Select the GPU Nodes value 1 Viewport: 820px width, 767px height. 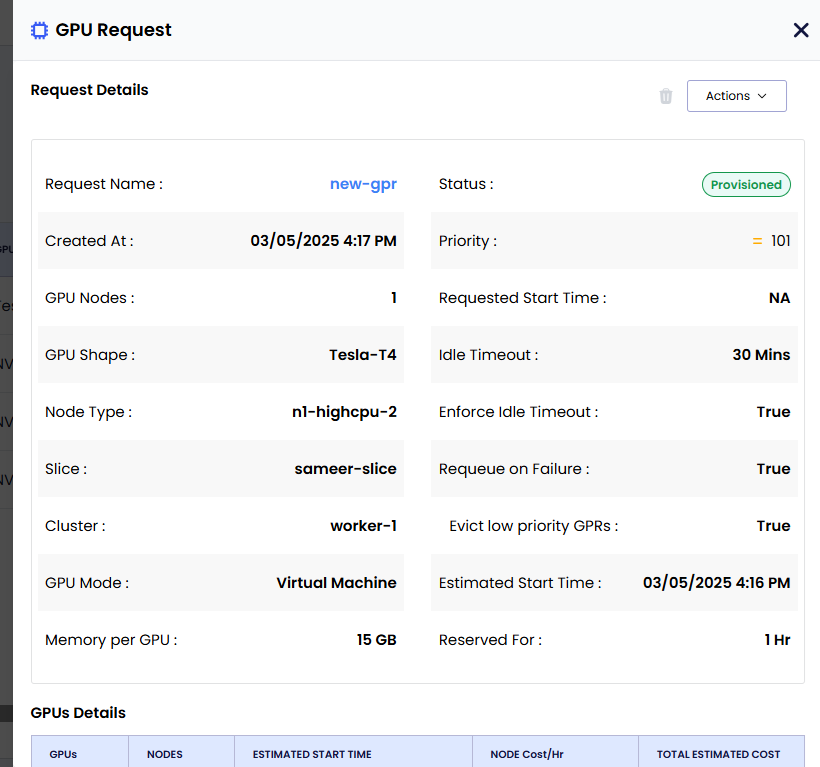coord(394,298)
